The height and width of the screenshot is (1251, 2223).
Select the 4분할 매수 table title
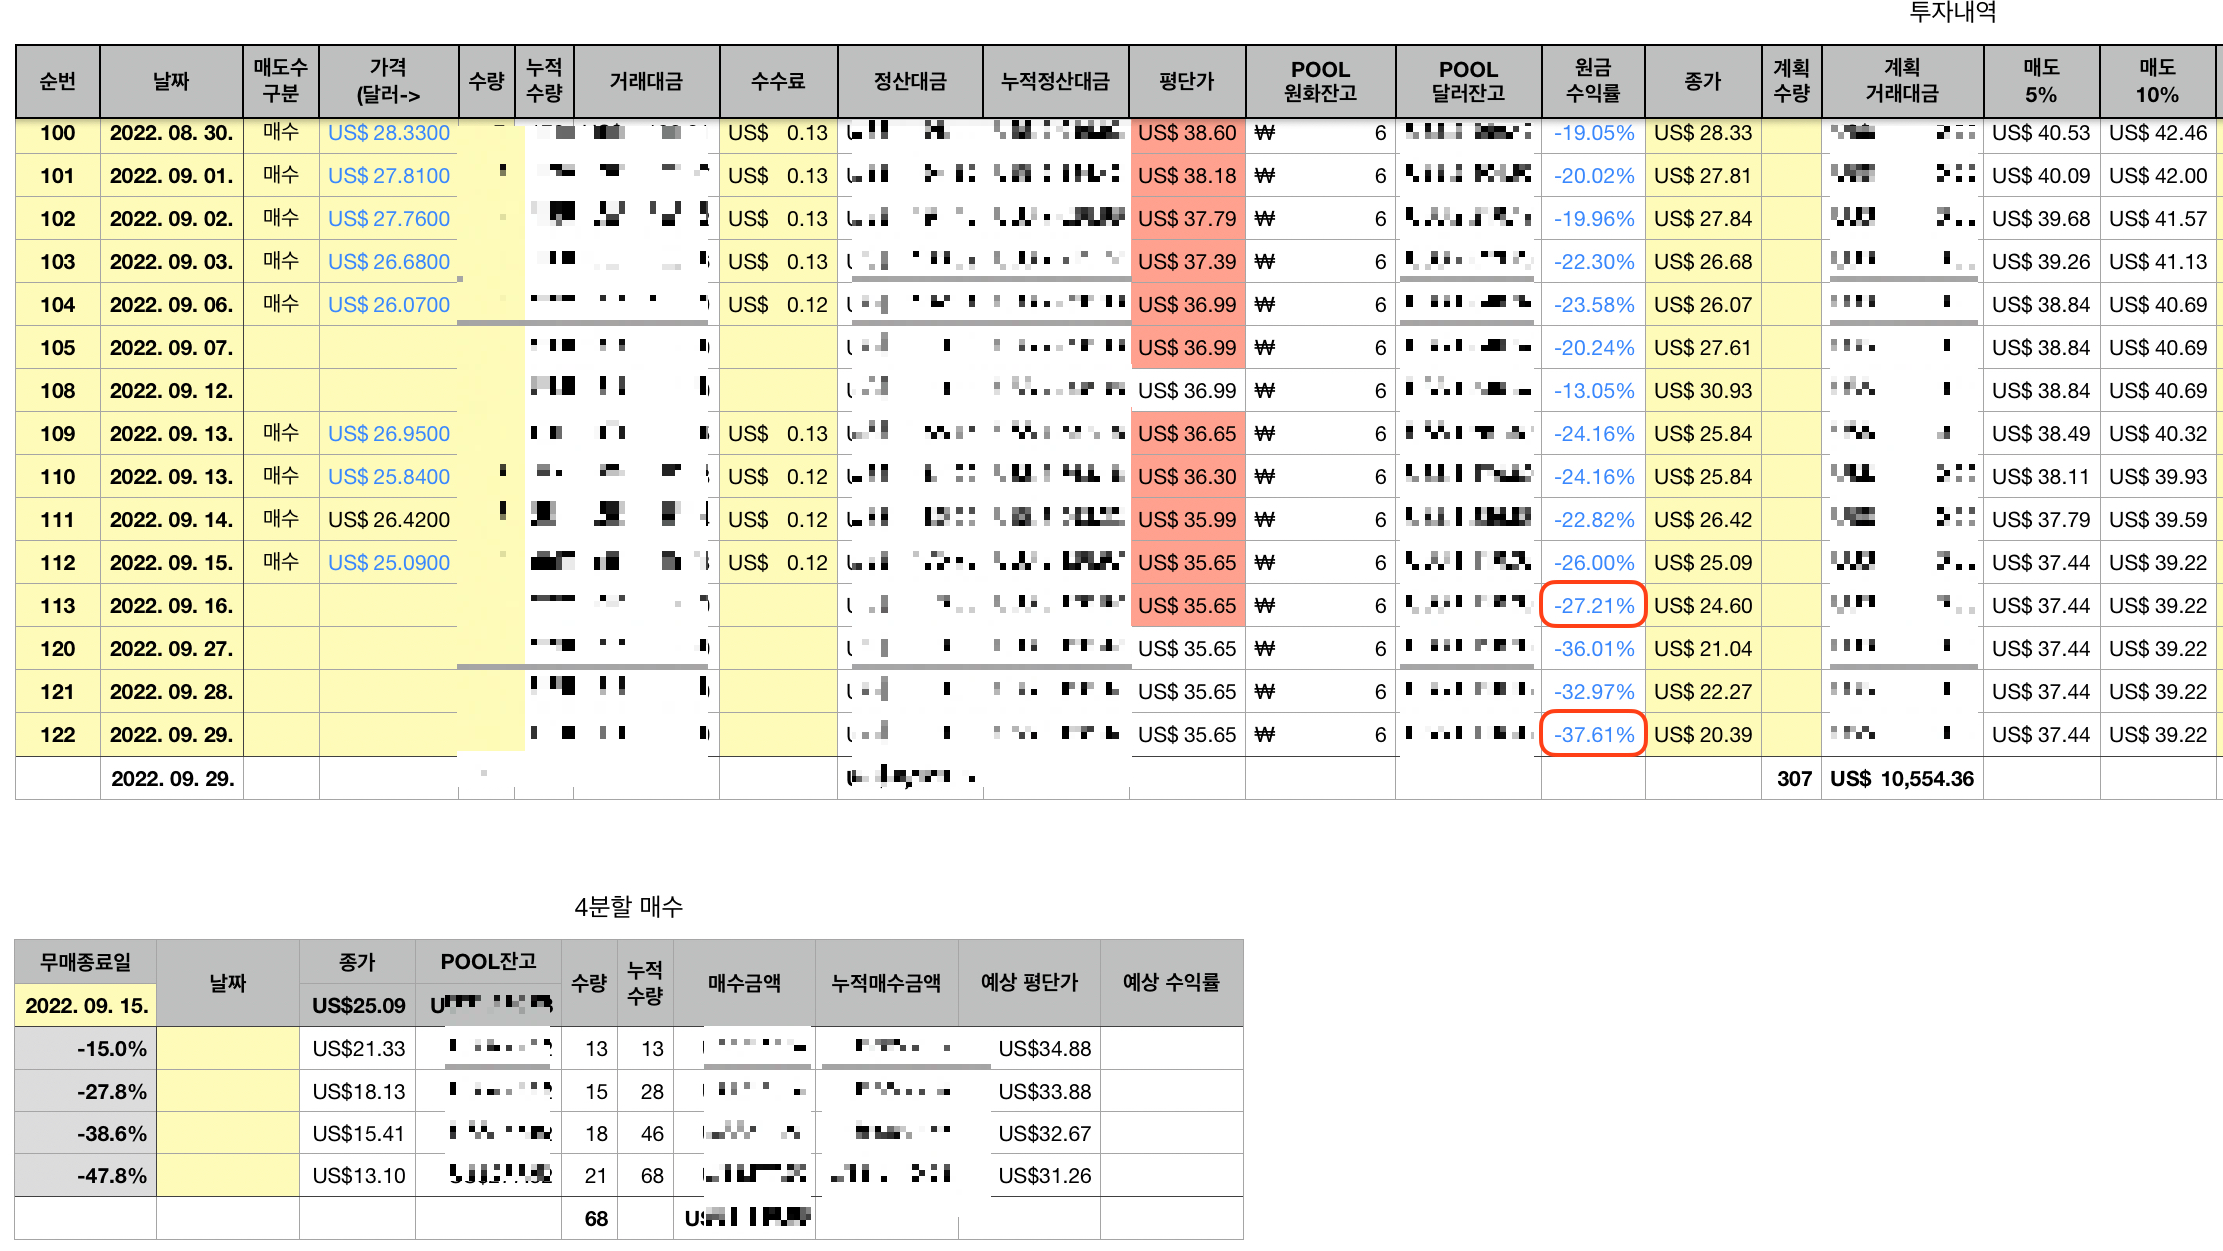(x=628, y=906)
